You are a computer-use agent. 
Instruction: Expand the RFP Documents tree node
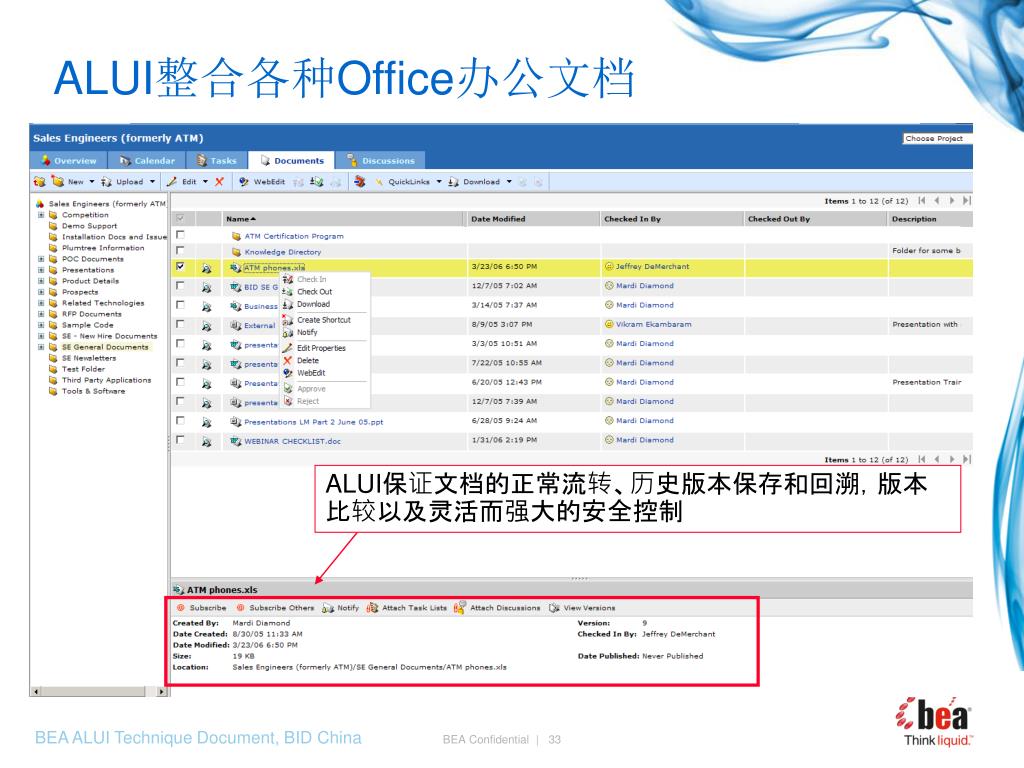(x=40, y=314)
